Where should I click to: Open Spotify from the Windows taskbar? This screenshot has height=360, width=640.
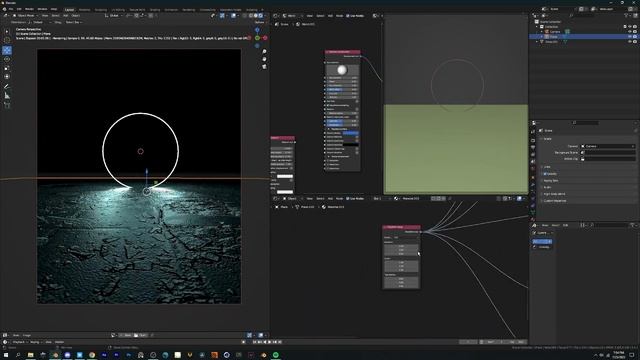[x=276, y=355]
